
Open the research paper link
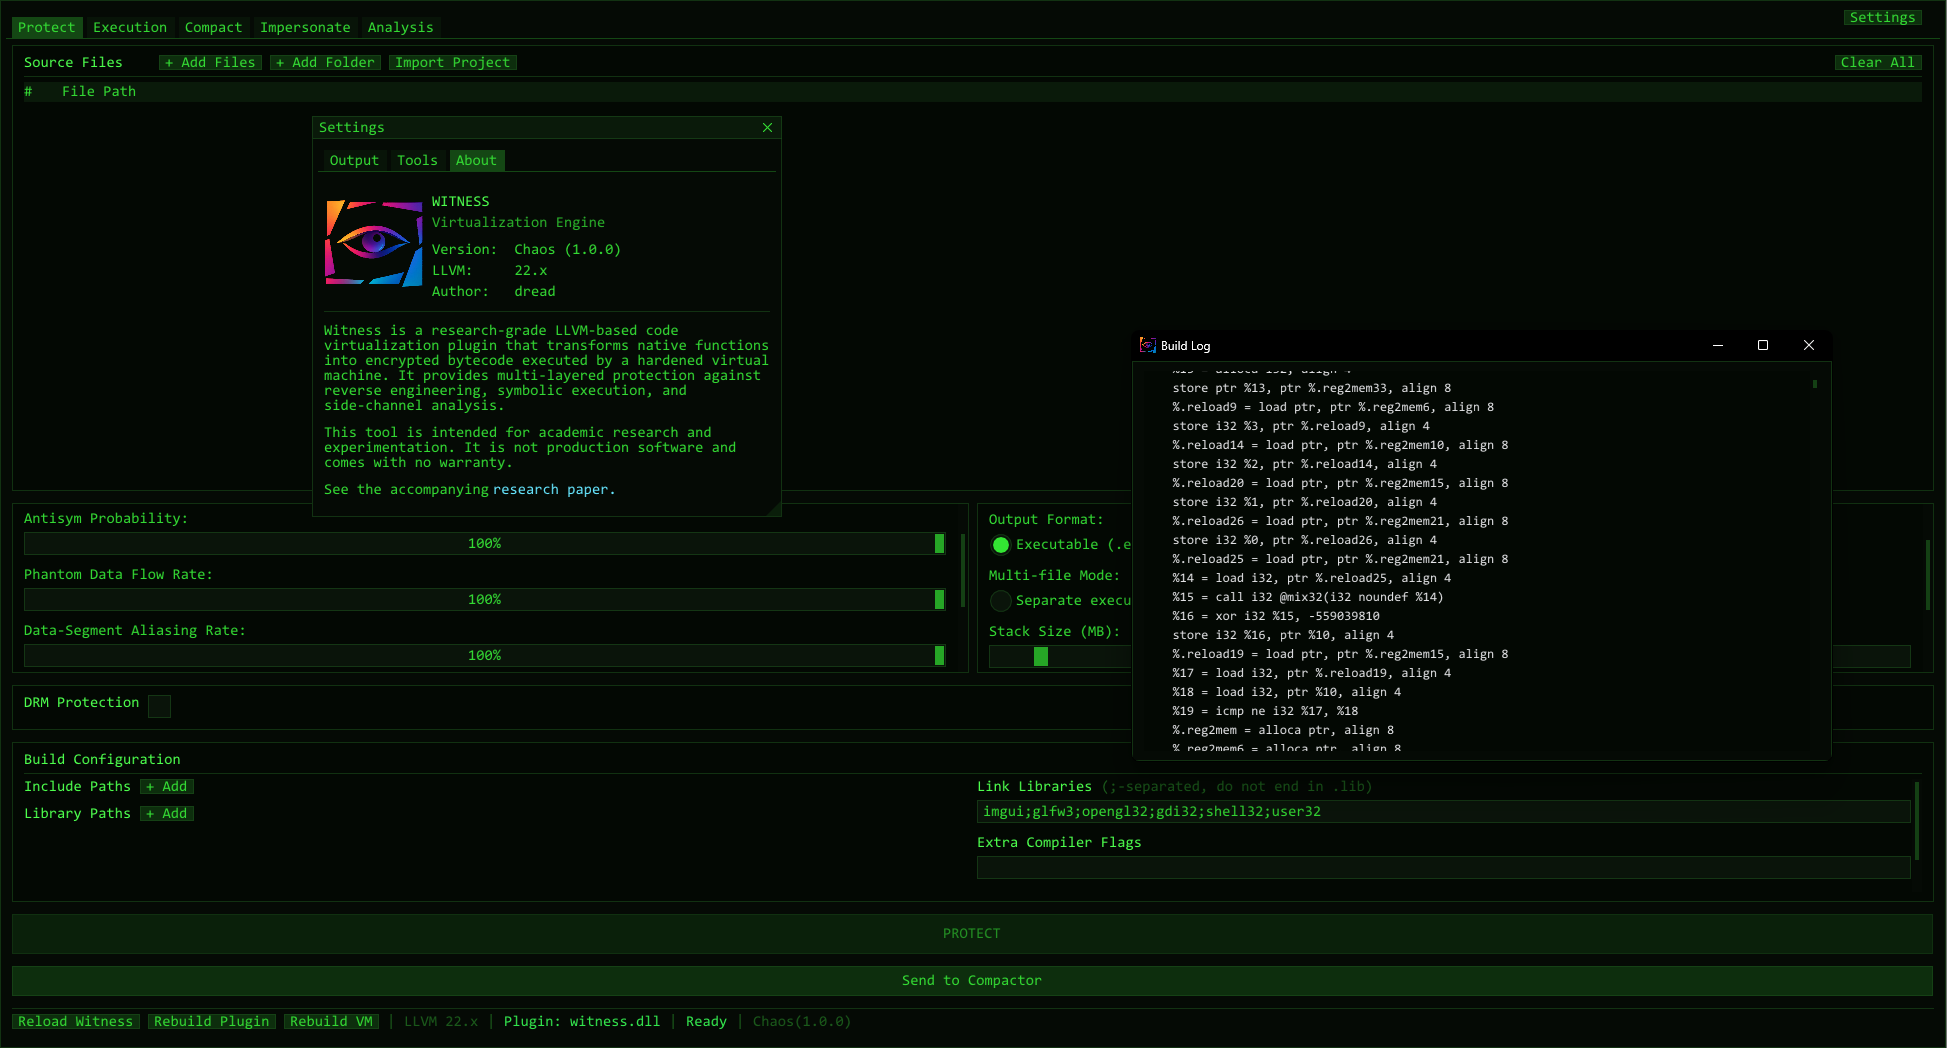click(x=552, y=489)
